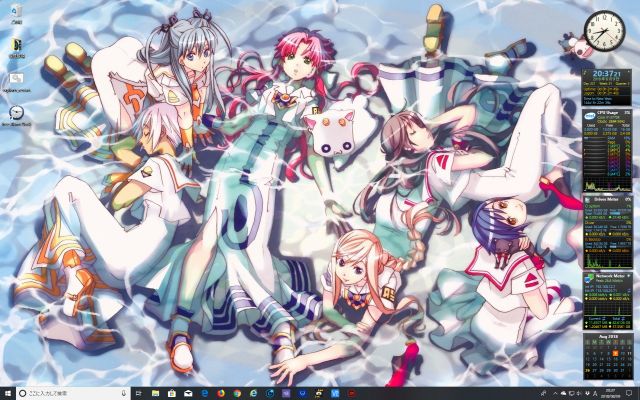The image size is (640, 400).
Task: Launch Firefox from the taskbar
Action: click(x=221, y=393)
